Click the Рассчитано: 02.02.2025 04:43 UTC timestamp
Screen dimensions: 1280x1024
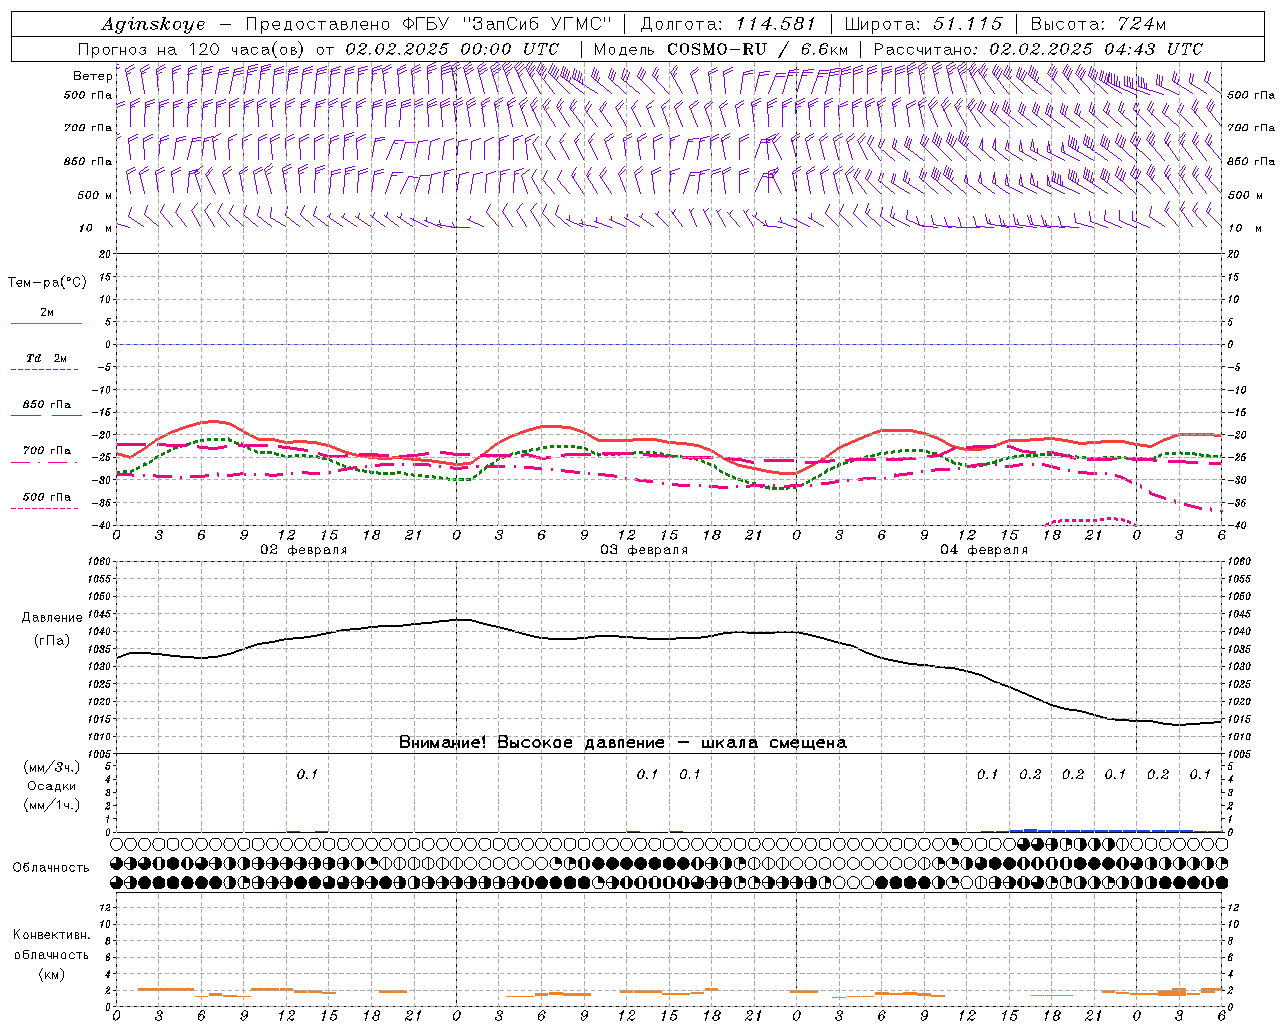(x=1038, y=49)
